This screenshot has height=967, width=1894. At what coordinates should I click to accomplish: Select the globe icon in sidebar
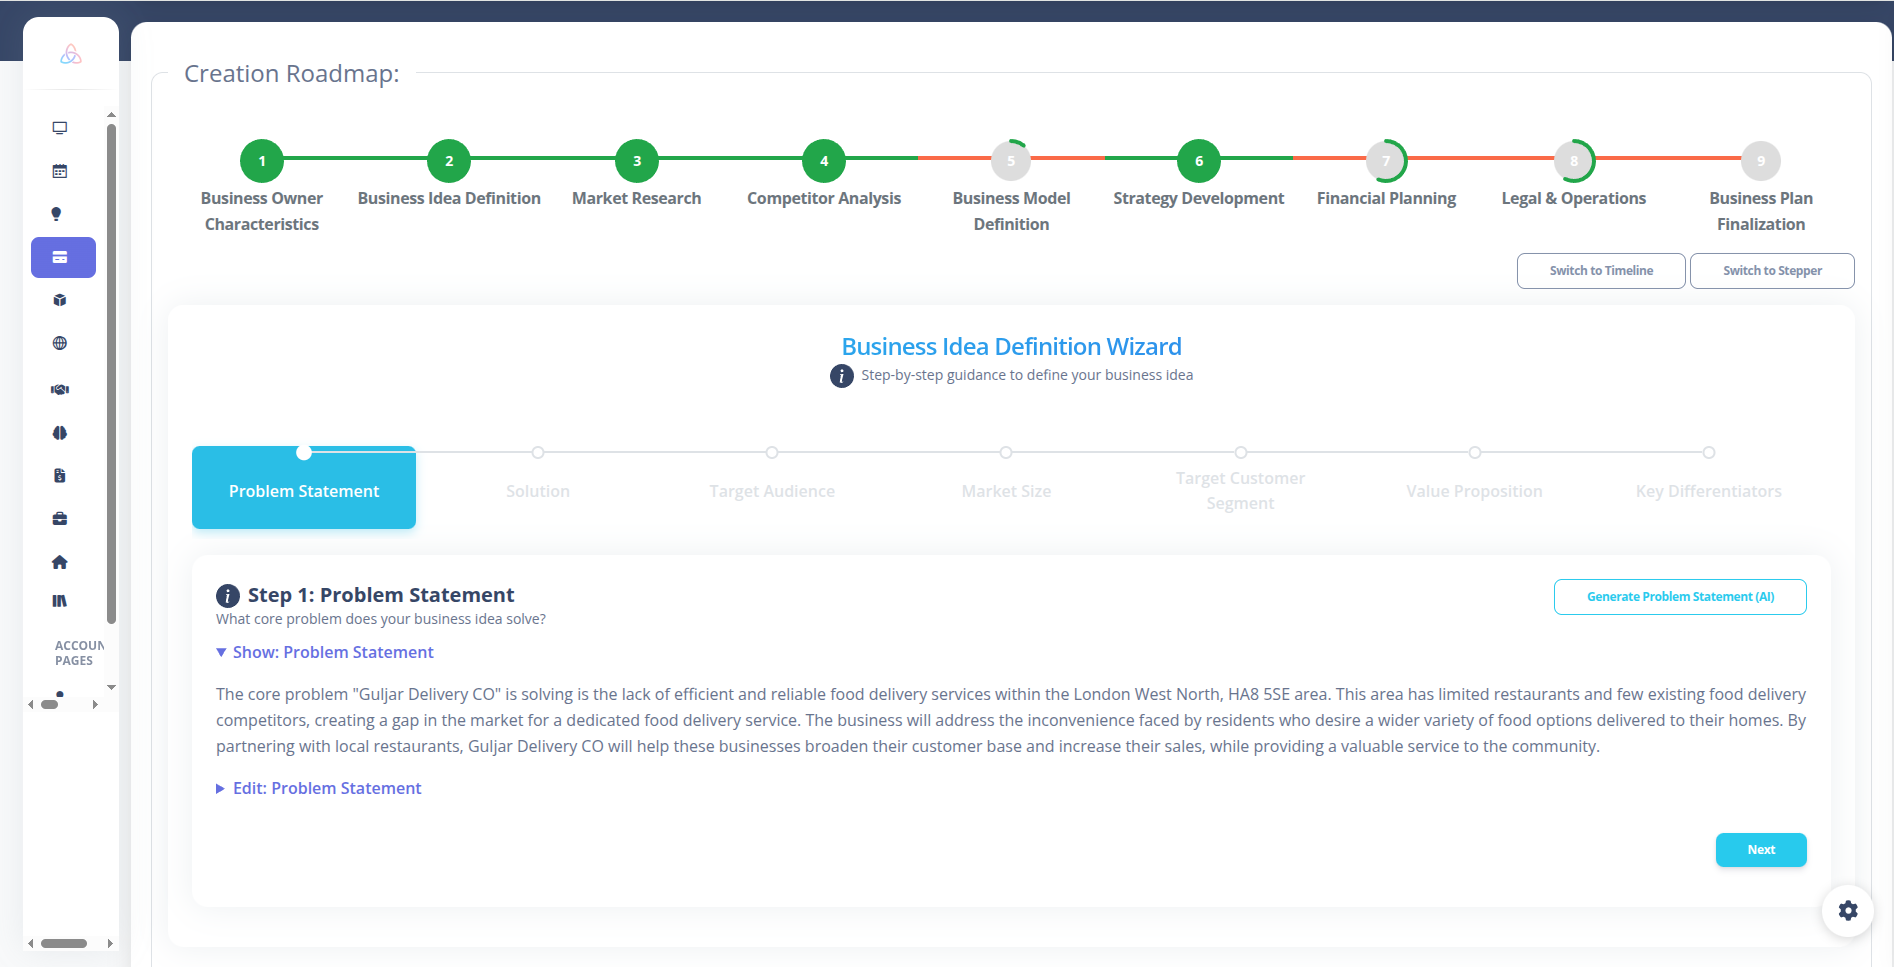click(x=60, y=343)
